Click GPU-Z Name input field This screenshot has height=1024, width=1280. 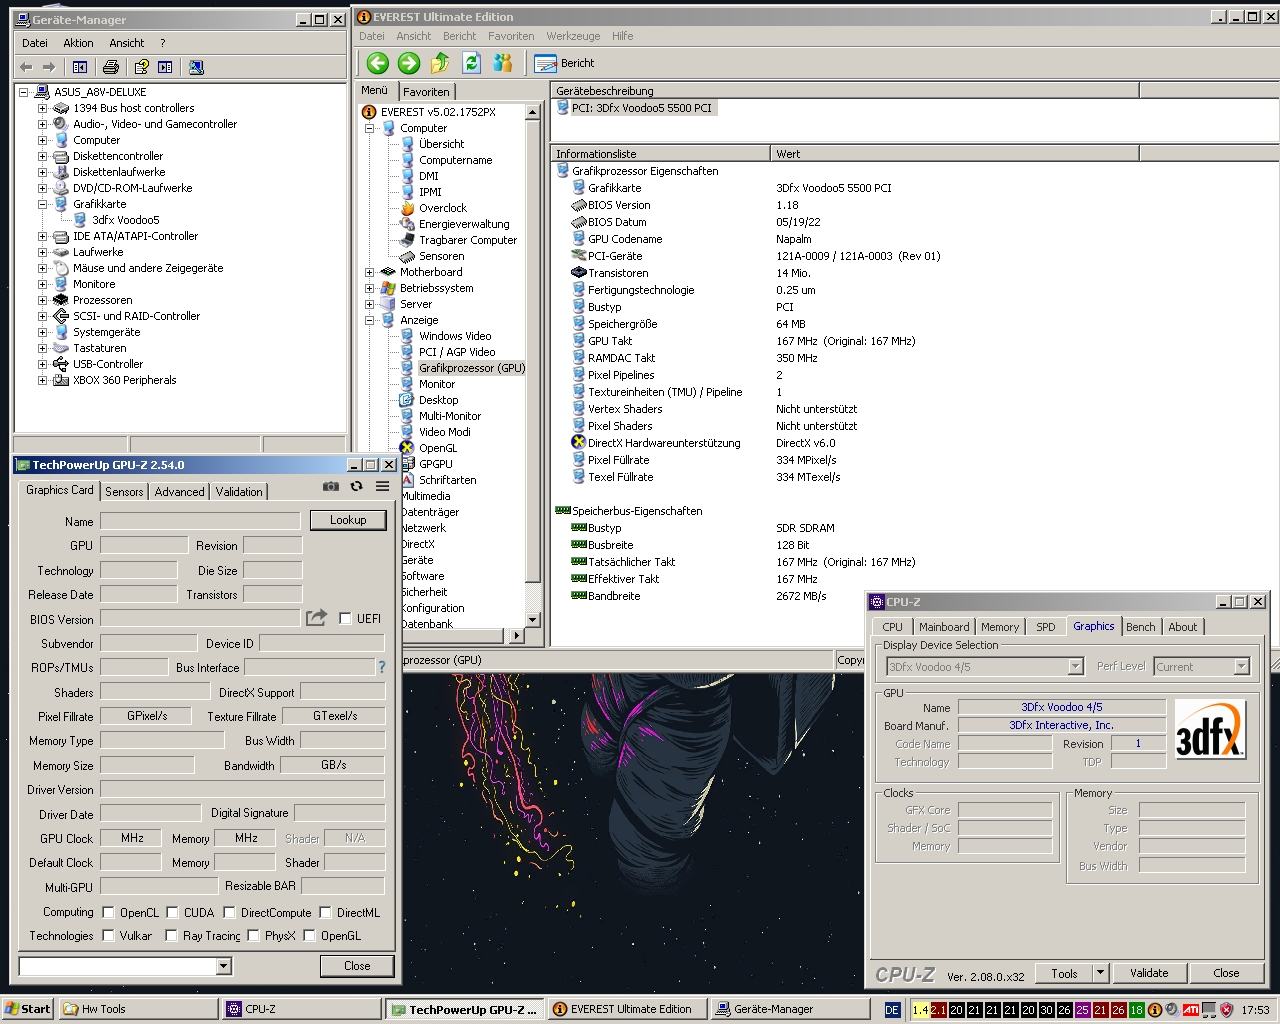click(x=200, y=521)
